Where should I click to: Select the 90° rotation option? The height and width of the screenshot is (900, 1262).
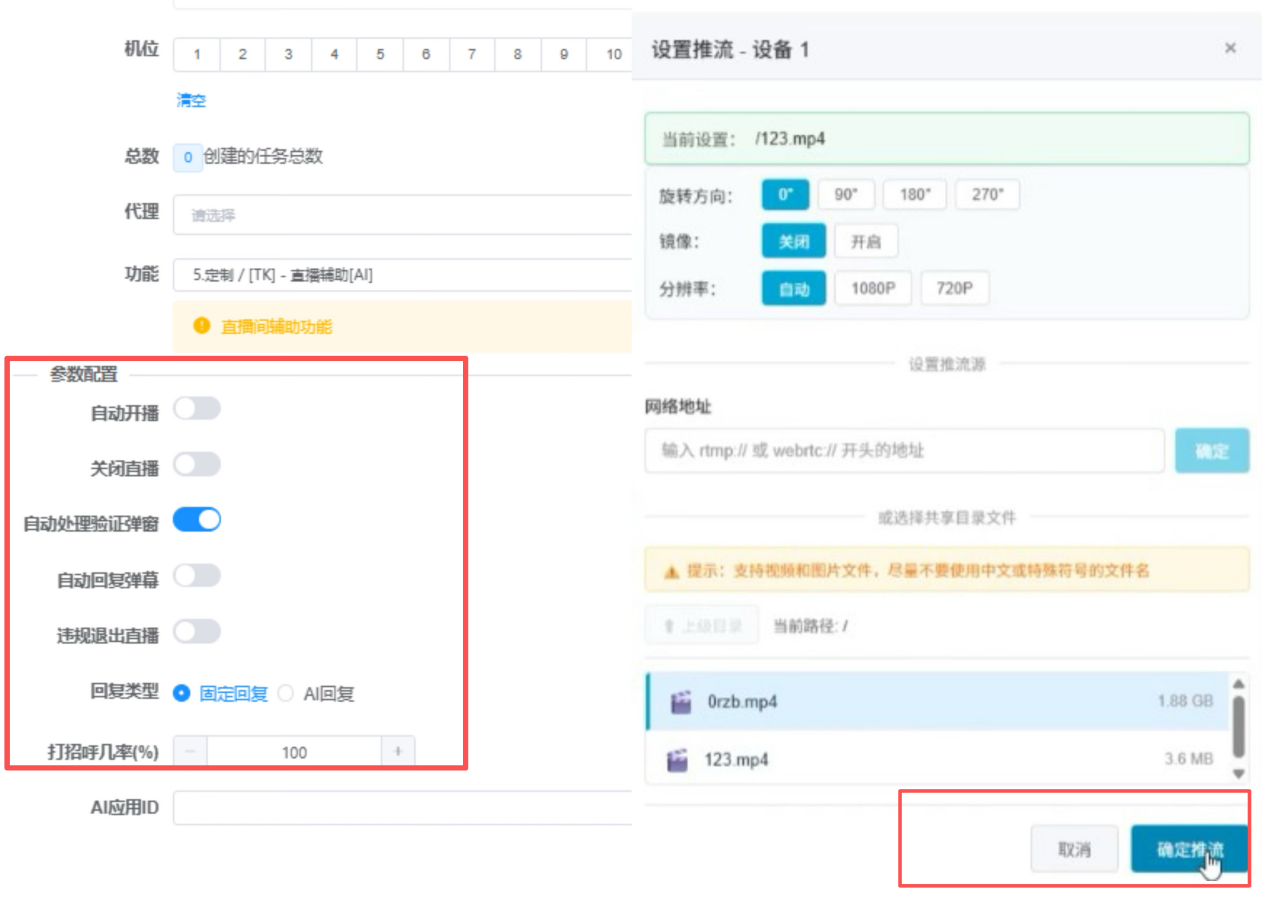tap(845, 194)
